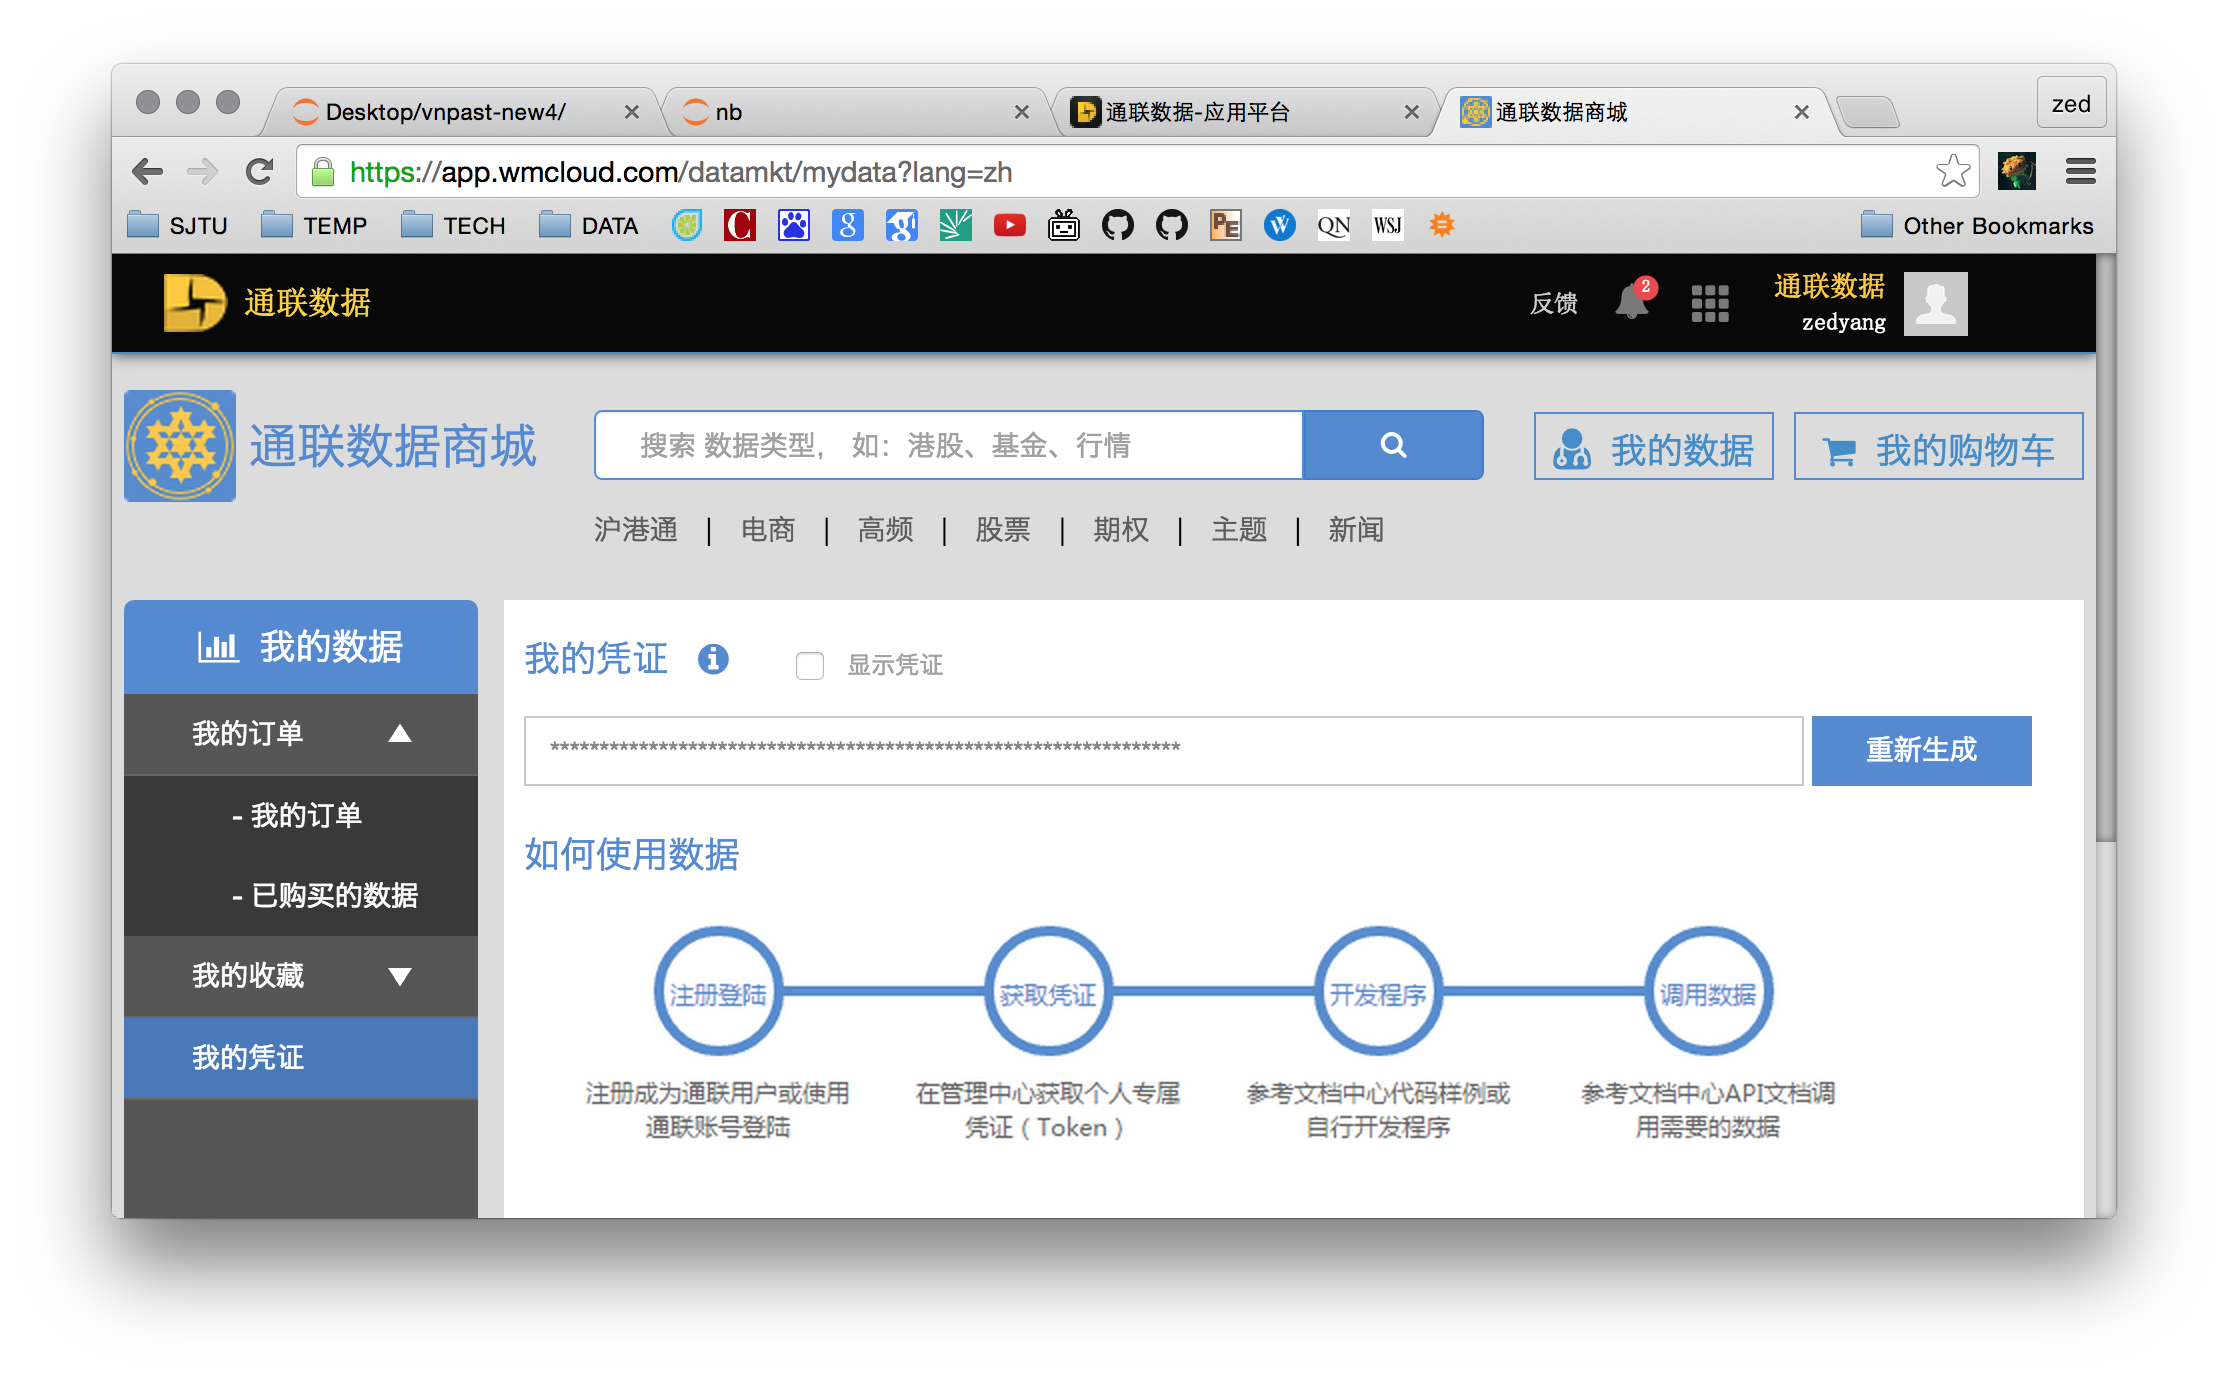Open the apps grid icon
The width and height of the screenshot is (2228, 1378).
click(x=1709, y=303)
